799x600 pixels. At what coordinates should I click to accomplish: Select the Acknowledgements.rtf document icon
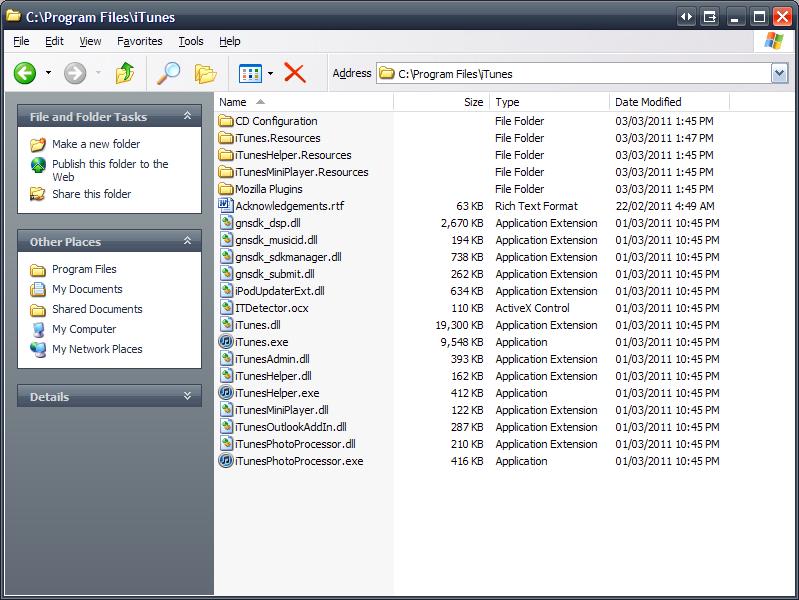(226, 205)
